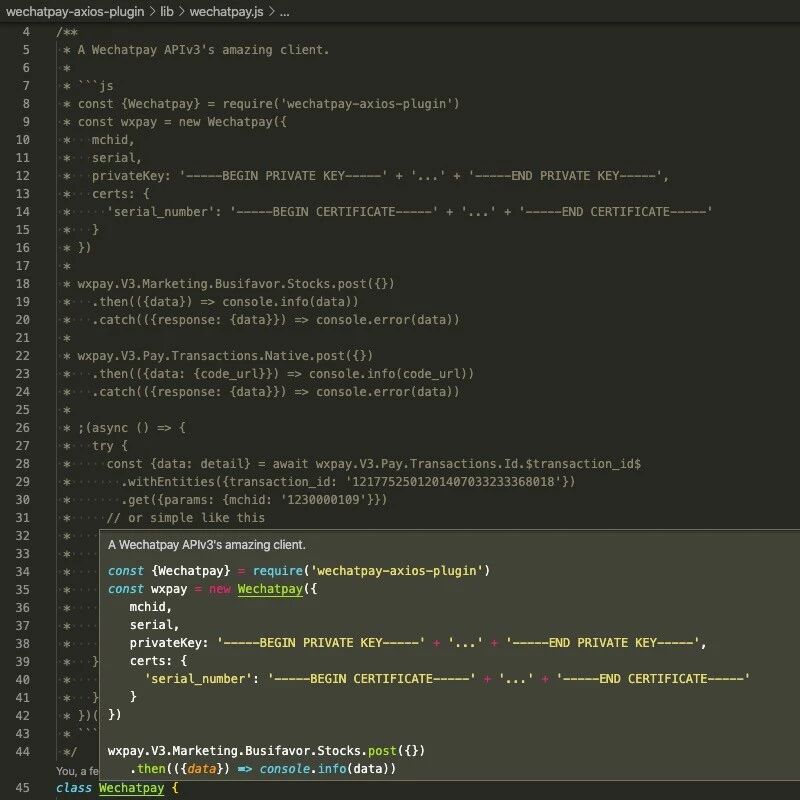Click 'certs: {' text in hover popup
This screenshot has height=800, width=800.
click(158, 661)
